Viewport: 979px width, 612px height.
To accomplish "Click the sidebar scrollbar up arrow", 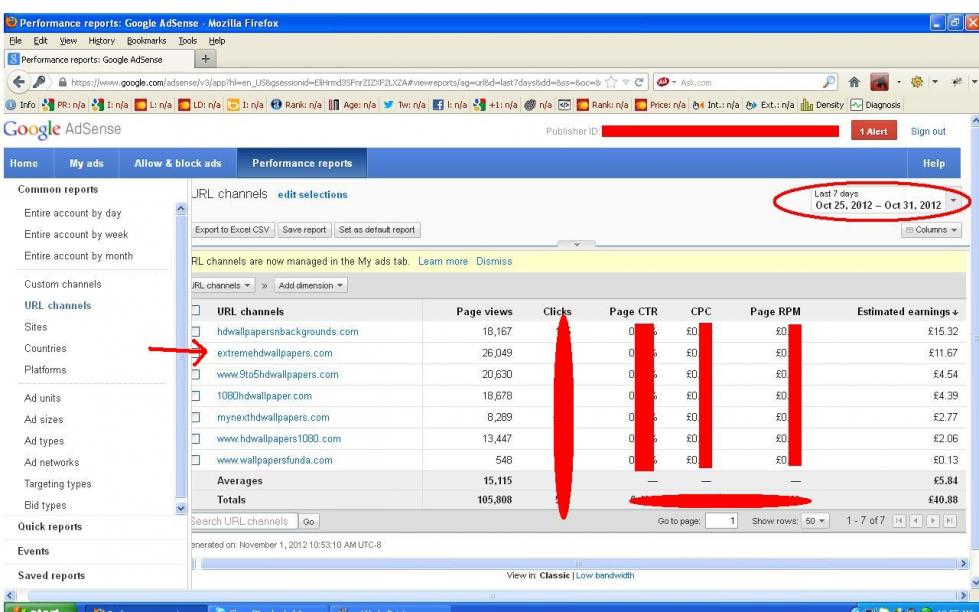I will (181, 209).
